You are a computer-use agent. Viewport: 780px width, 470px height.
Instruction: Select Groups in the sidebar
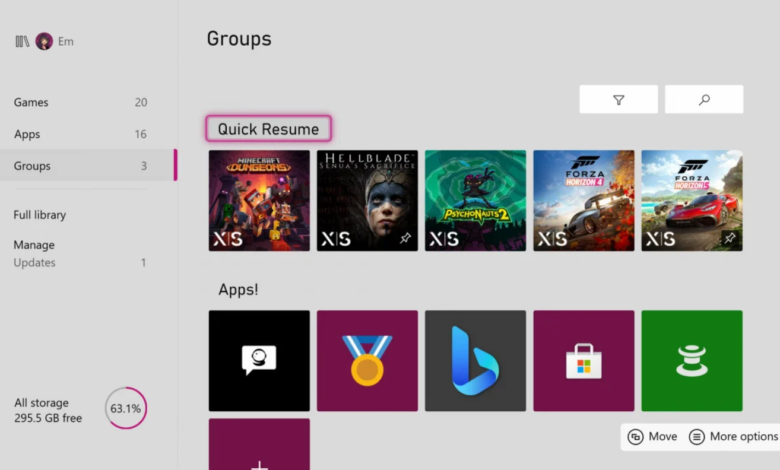click(88, 166)
